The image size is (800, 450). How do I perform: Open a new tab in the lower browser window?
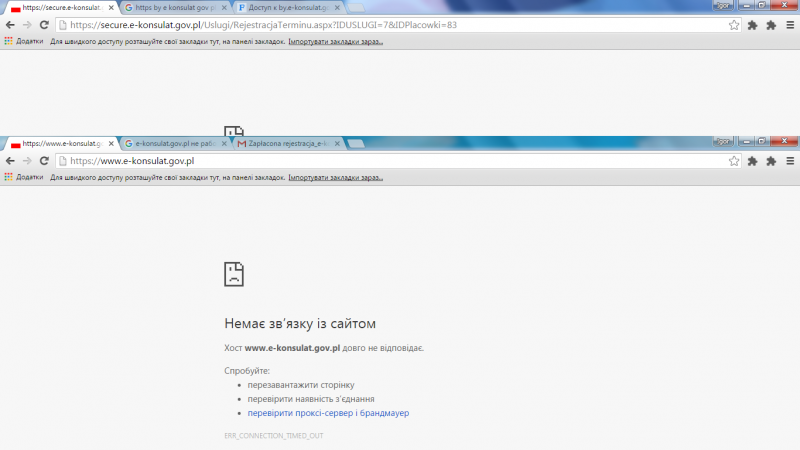point(356,145)
